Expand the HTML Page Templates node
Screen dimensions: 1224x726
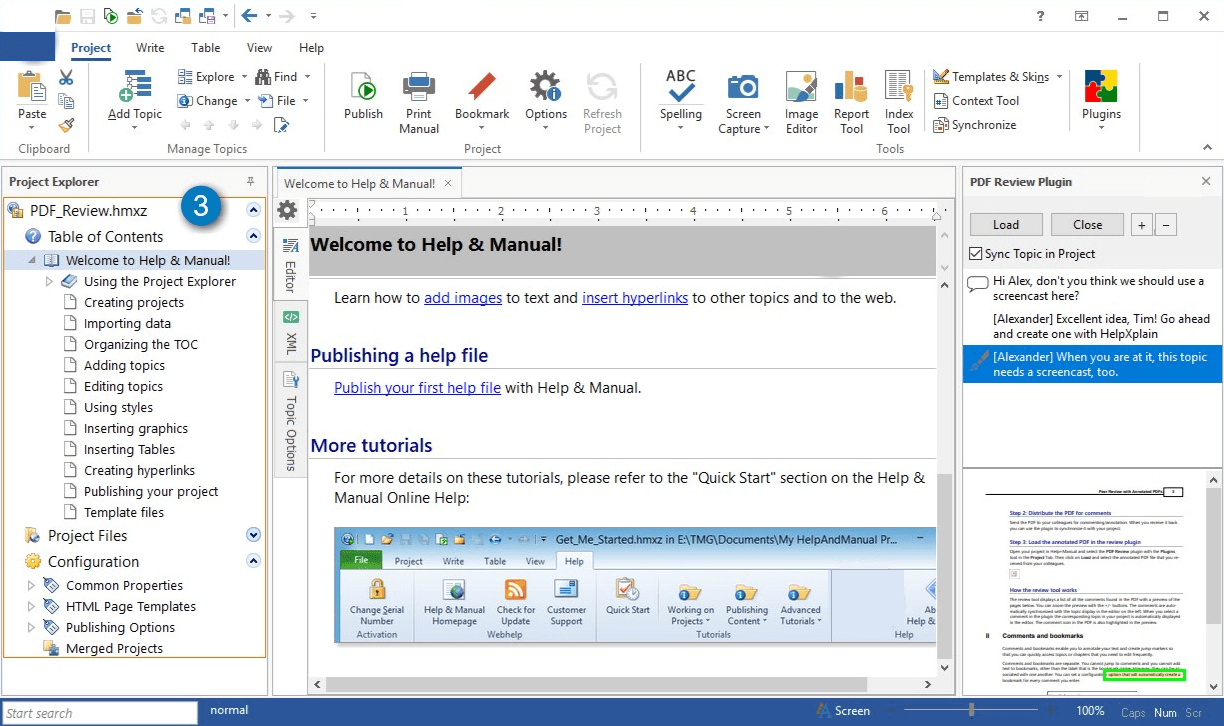[x=32, y=607]
